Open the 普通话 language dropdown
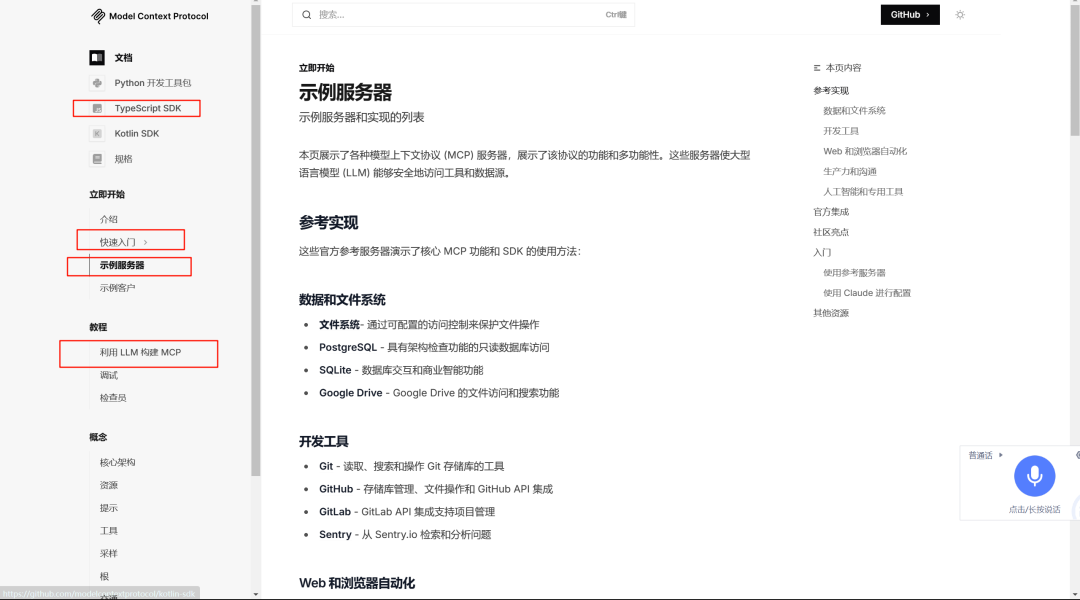 tap(986, 455)
